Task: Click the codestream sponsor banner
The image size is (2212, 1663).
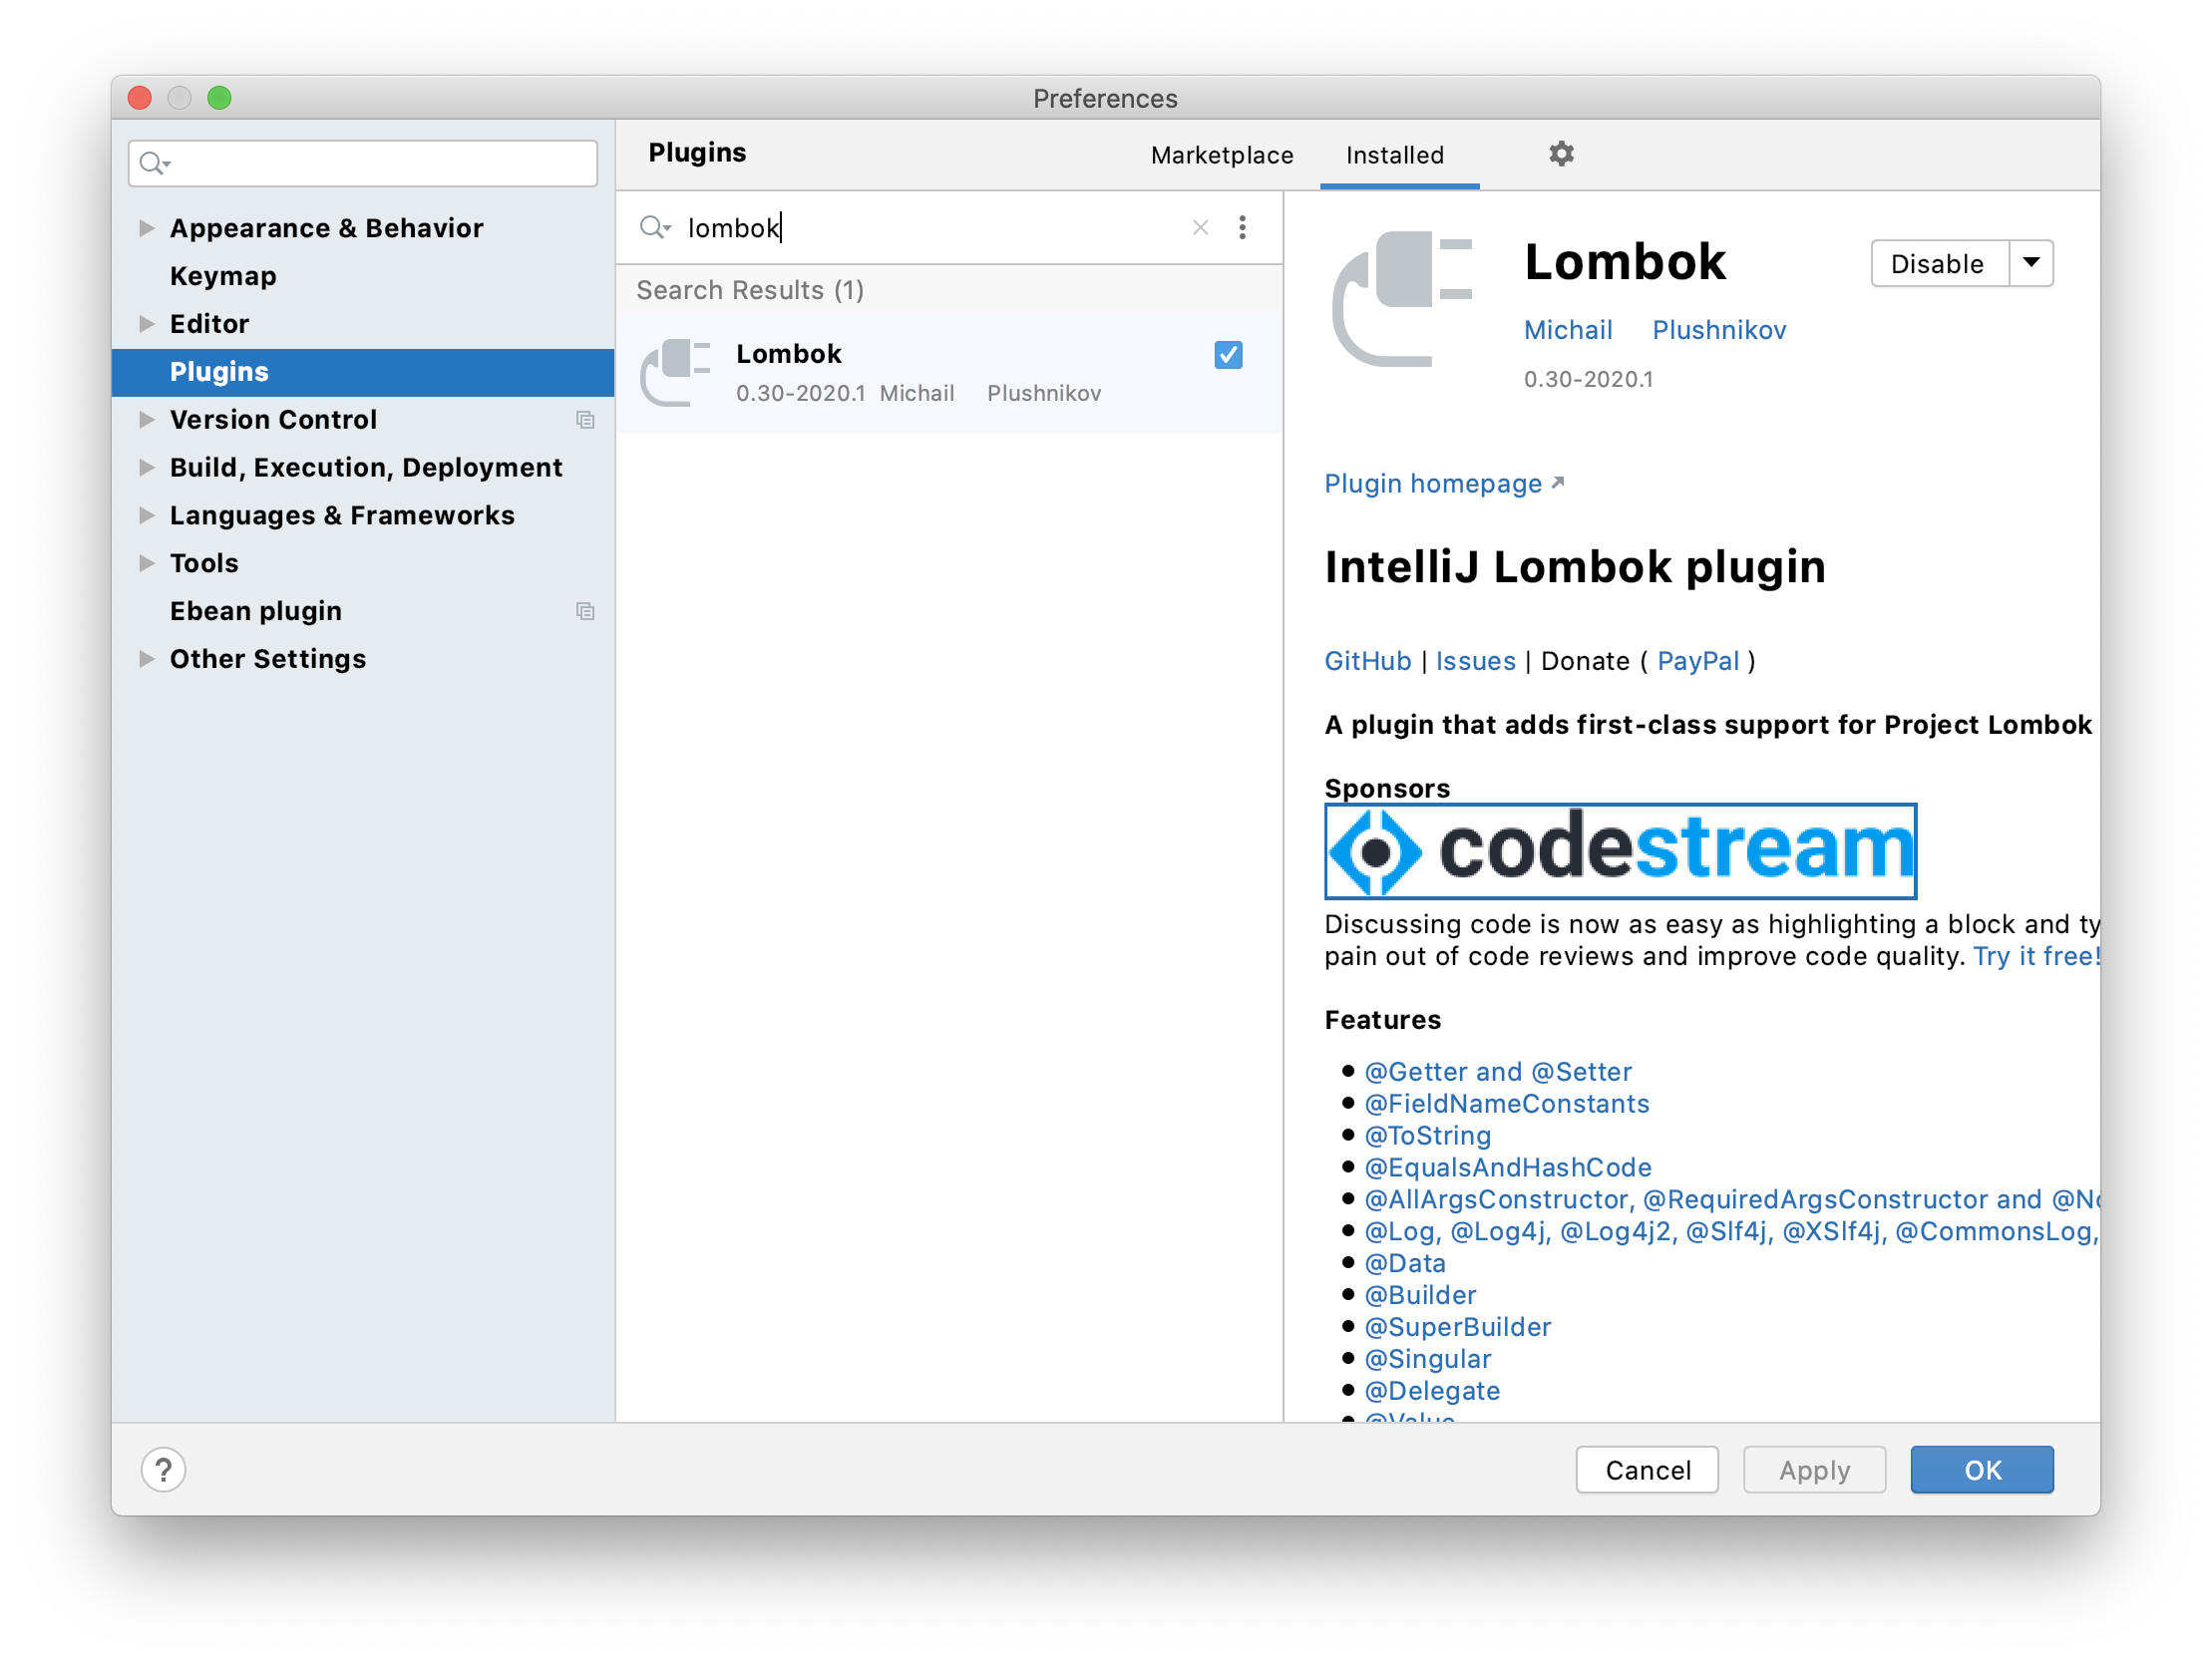Action: pos(1620,851)
